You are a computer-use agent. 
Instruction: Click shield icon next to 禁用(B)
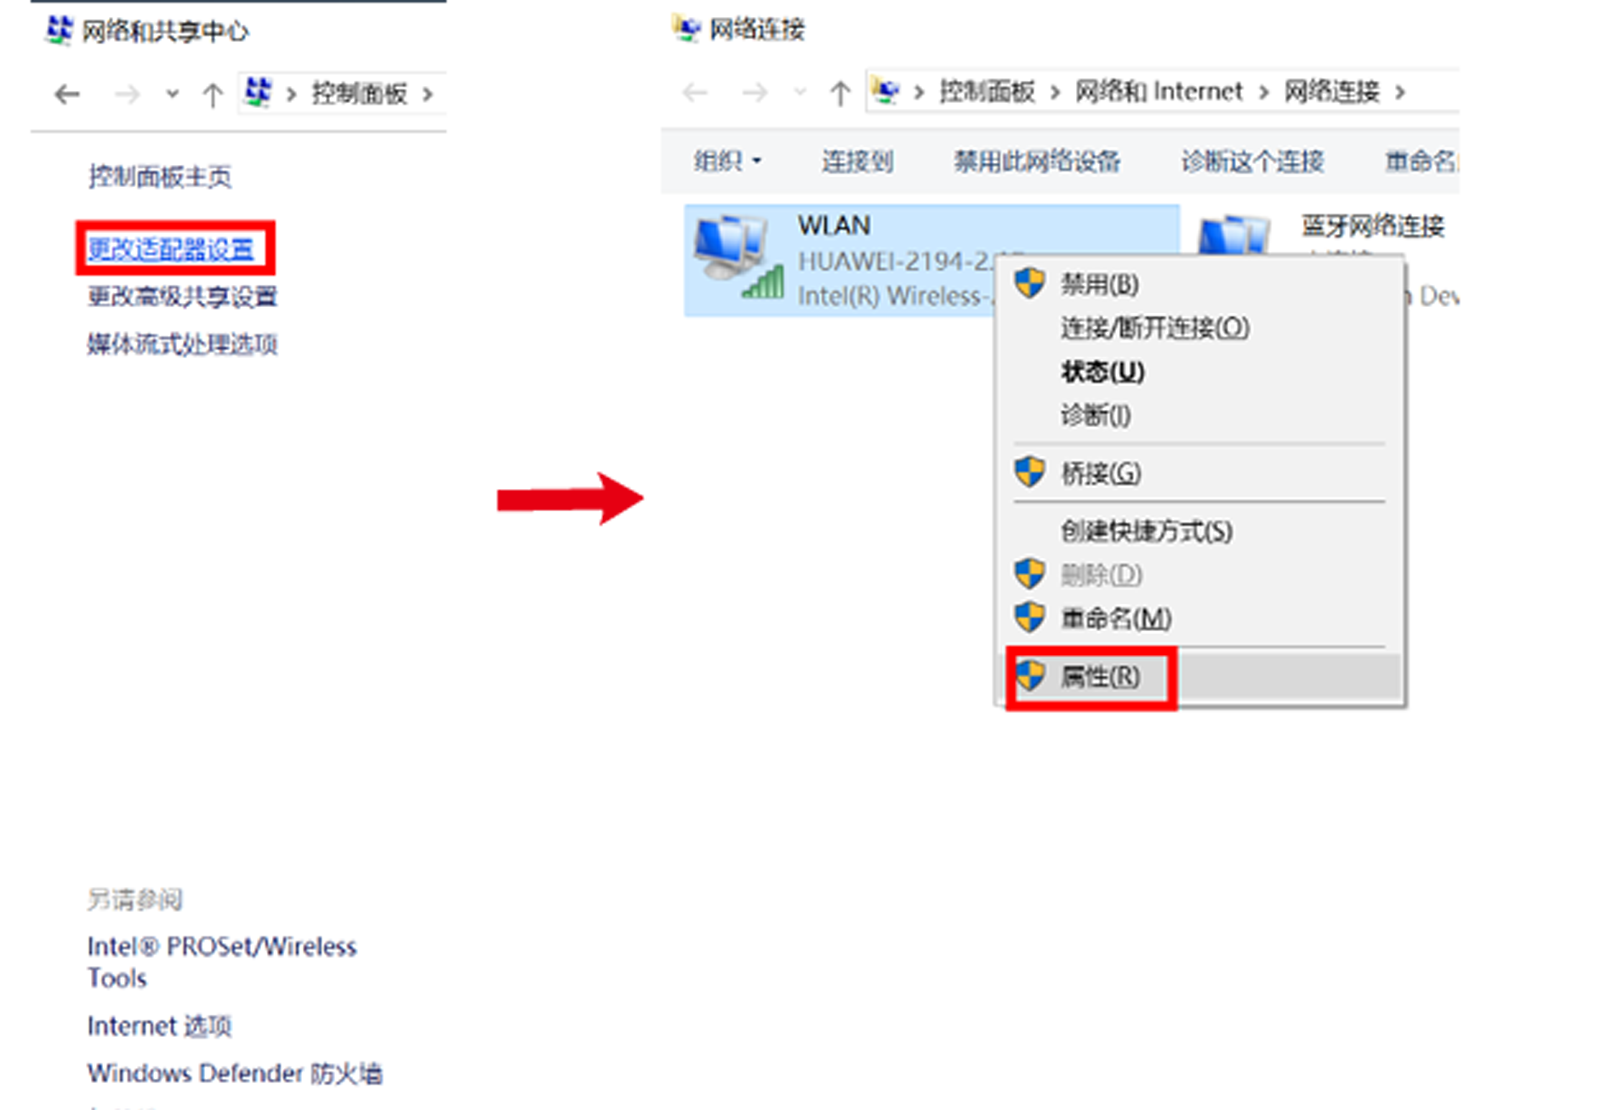(x=1030, y=283)
